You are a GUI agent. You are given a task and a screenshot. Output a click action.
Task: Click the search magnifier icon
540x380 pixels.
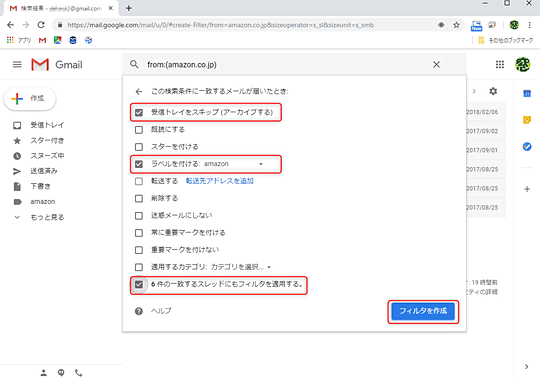[x=134, y=64]
